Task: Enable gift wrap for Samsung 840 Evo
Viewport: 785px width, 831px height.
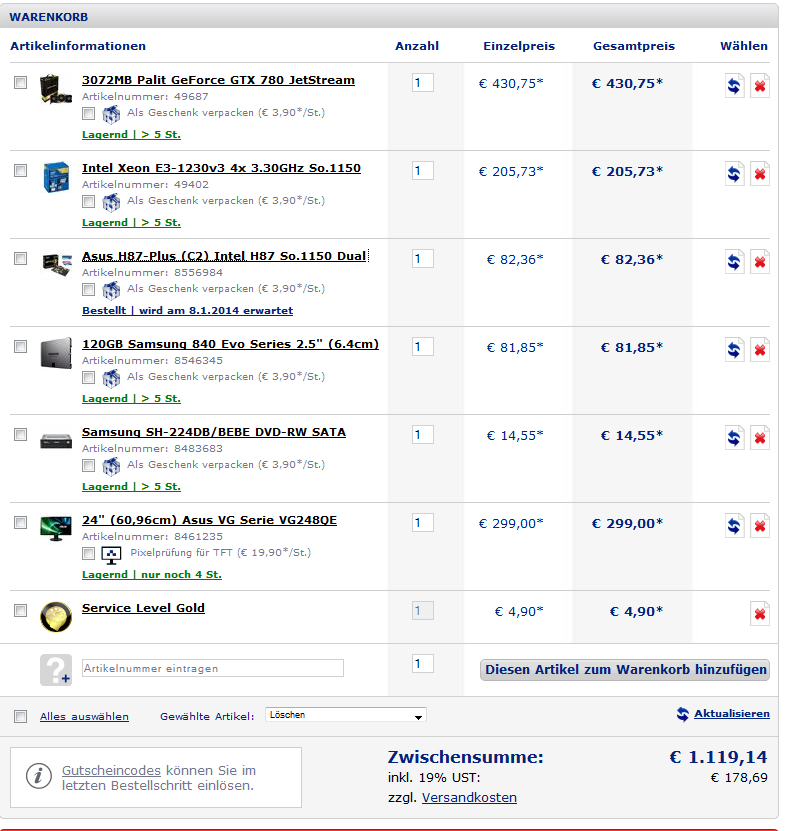Action: 88,377
